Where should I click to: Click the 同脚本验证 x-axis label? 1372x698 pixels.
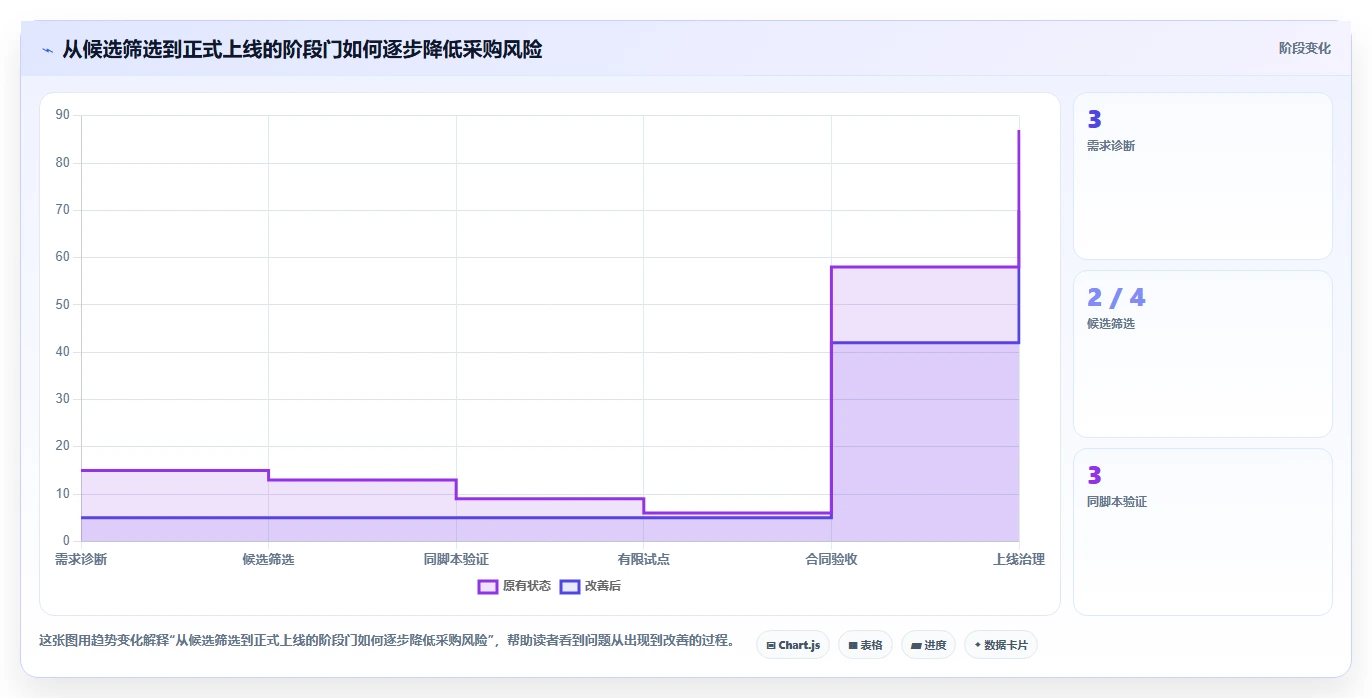tap(456, 559)
